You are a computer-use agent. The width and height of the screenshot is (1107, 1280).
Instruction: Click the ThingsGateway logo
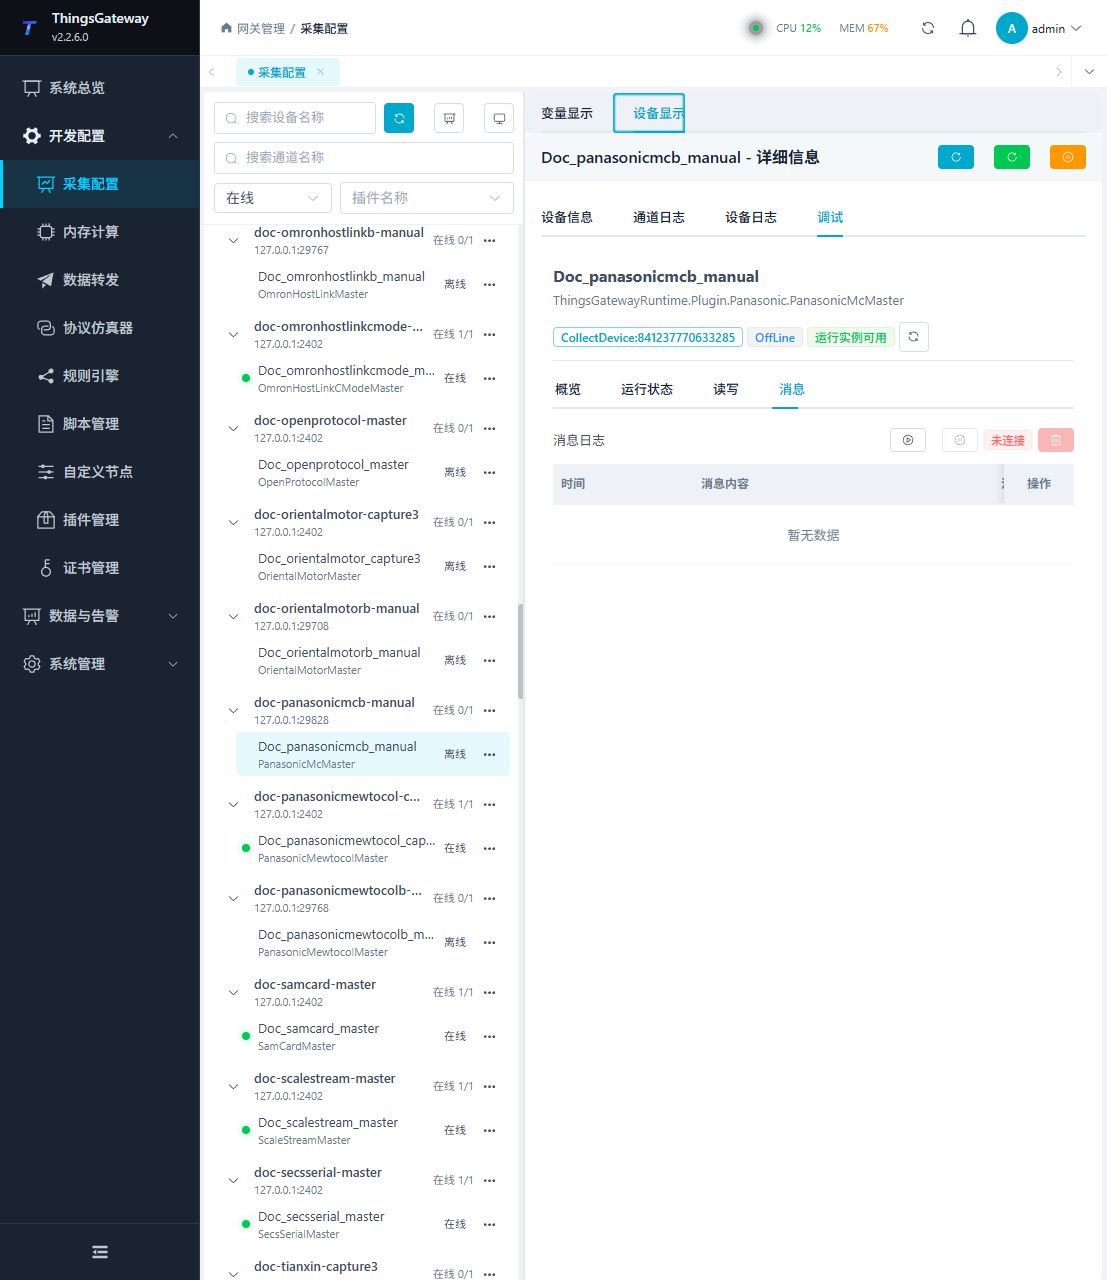29,28
